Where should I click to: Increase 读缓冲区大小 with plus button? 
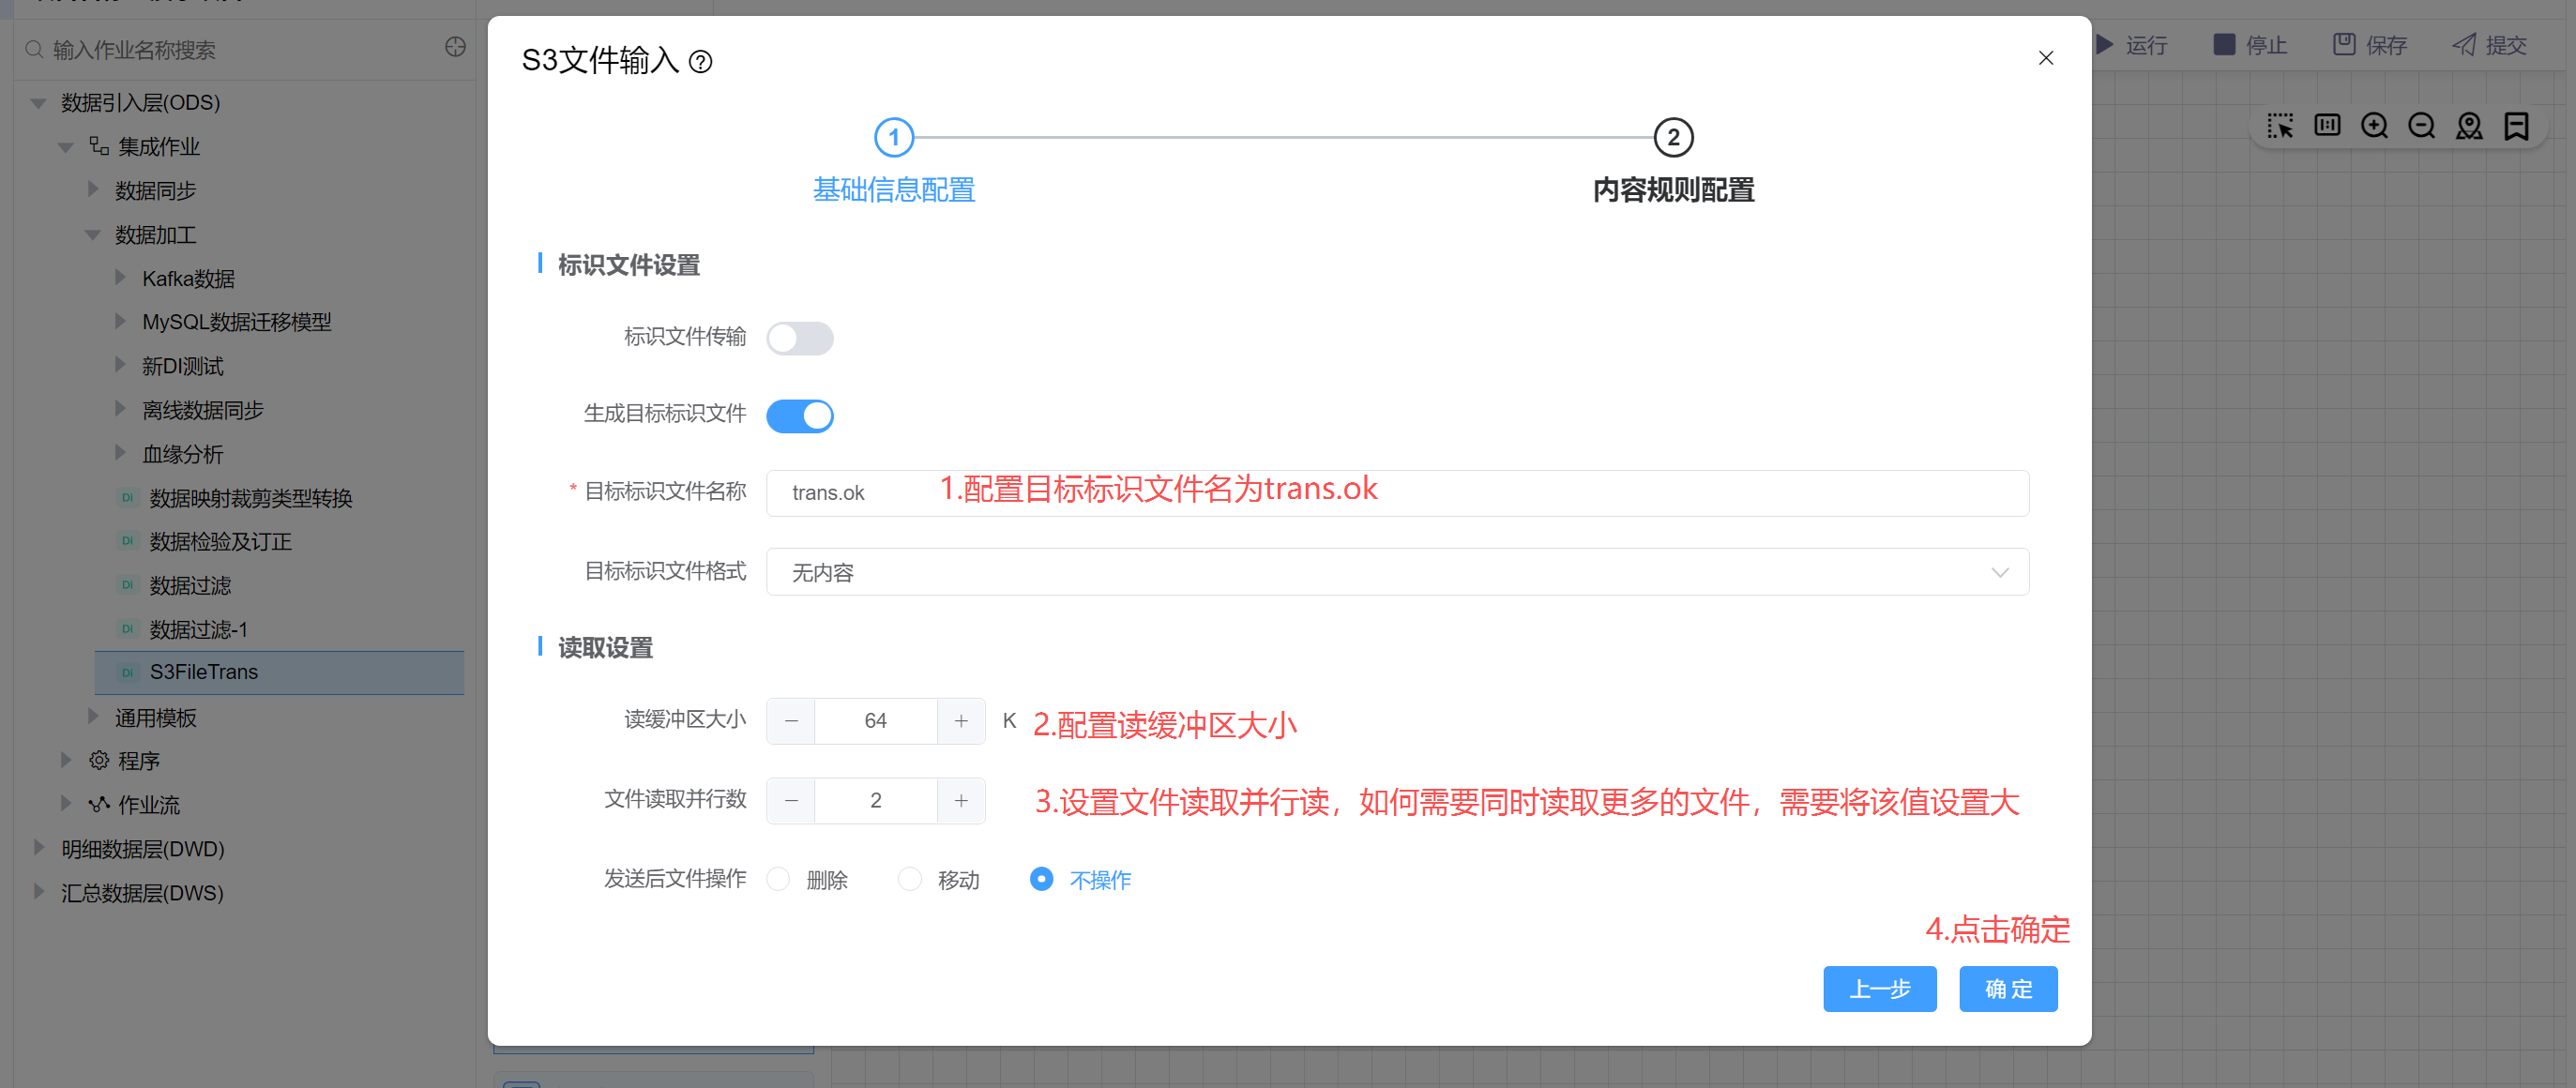coord(960,721)
